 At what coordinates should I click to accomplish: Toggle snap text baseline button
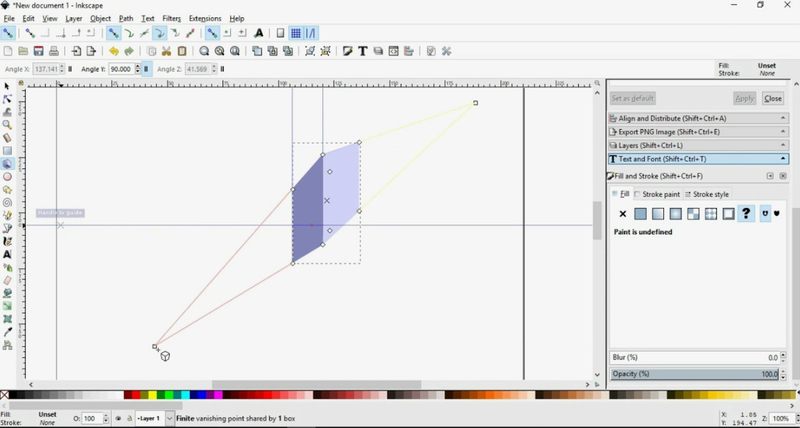pos(259,33)
